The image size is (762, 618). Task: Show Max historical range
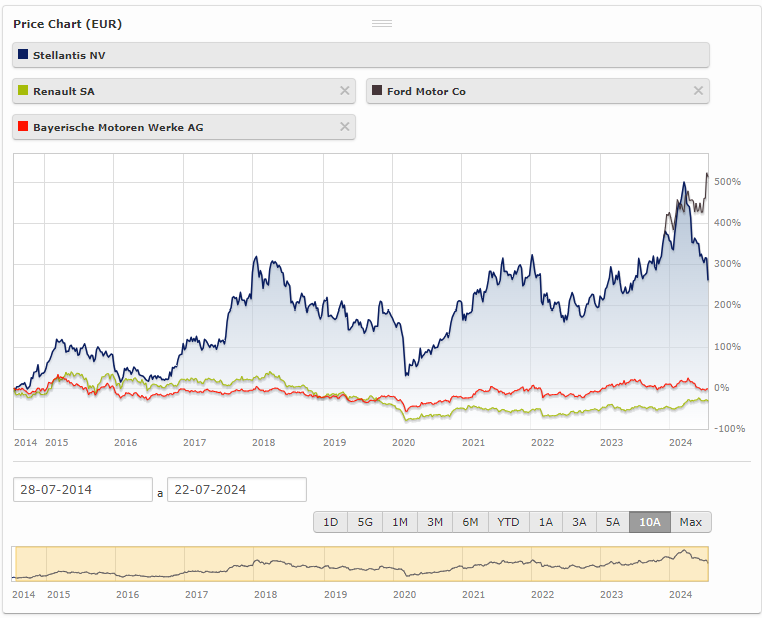pyautogui.click(x=691, y=522)
